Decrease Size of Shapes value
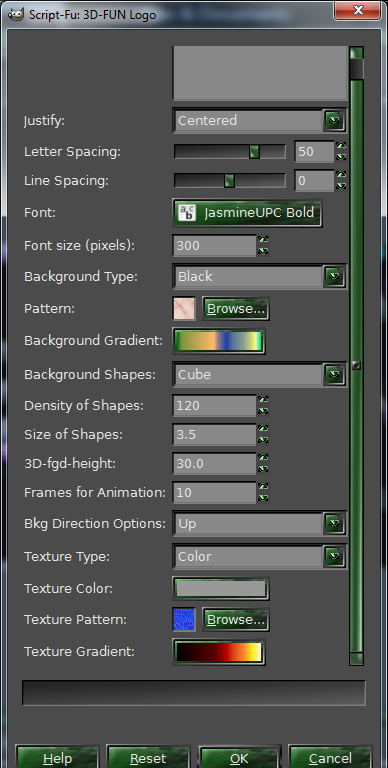Viewport: 388px width, 768px height. click(x=263, y=440)
